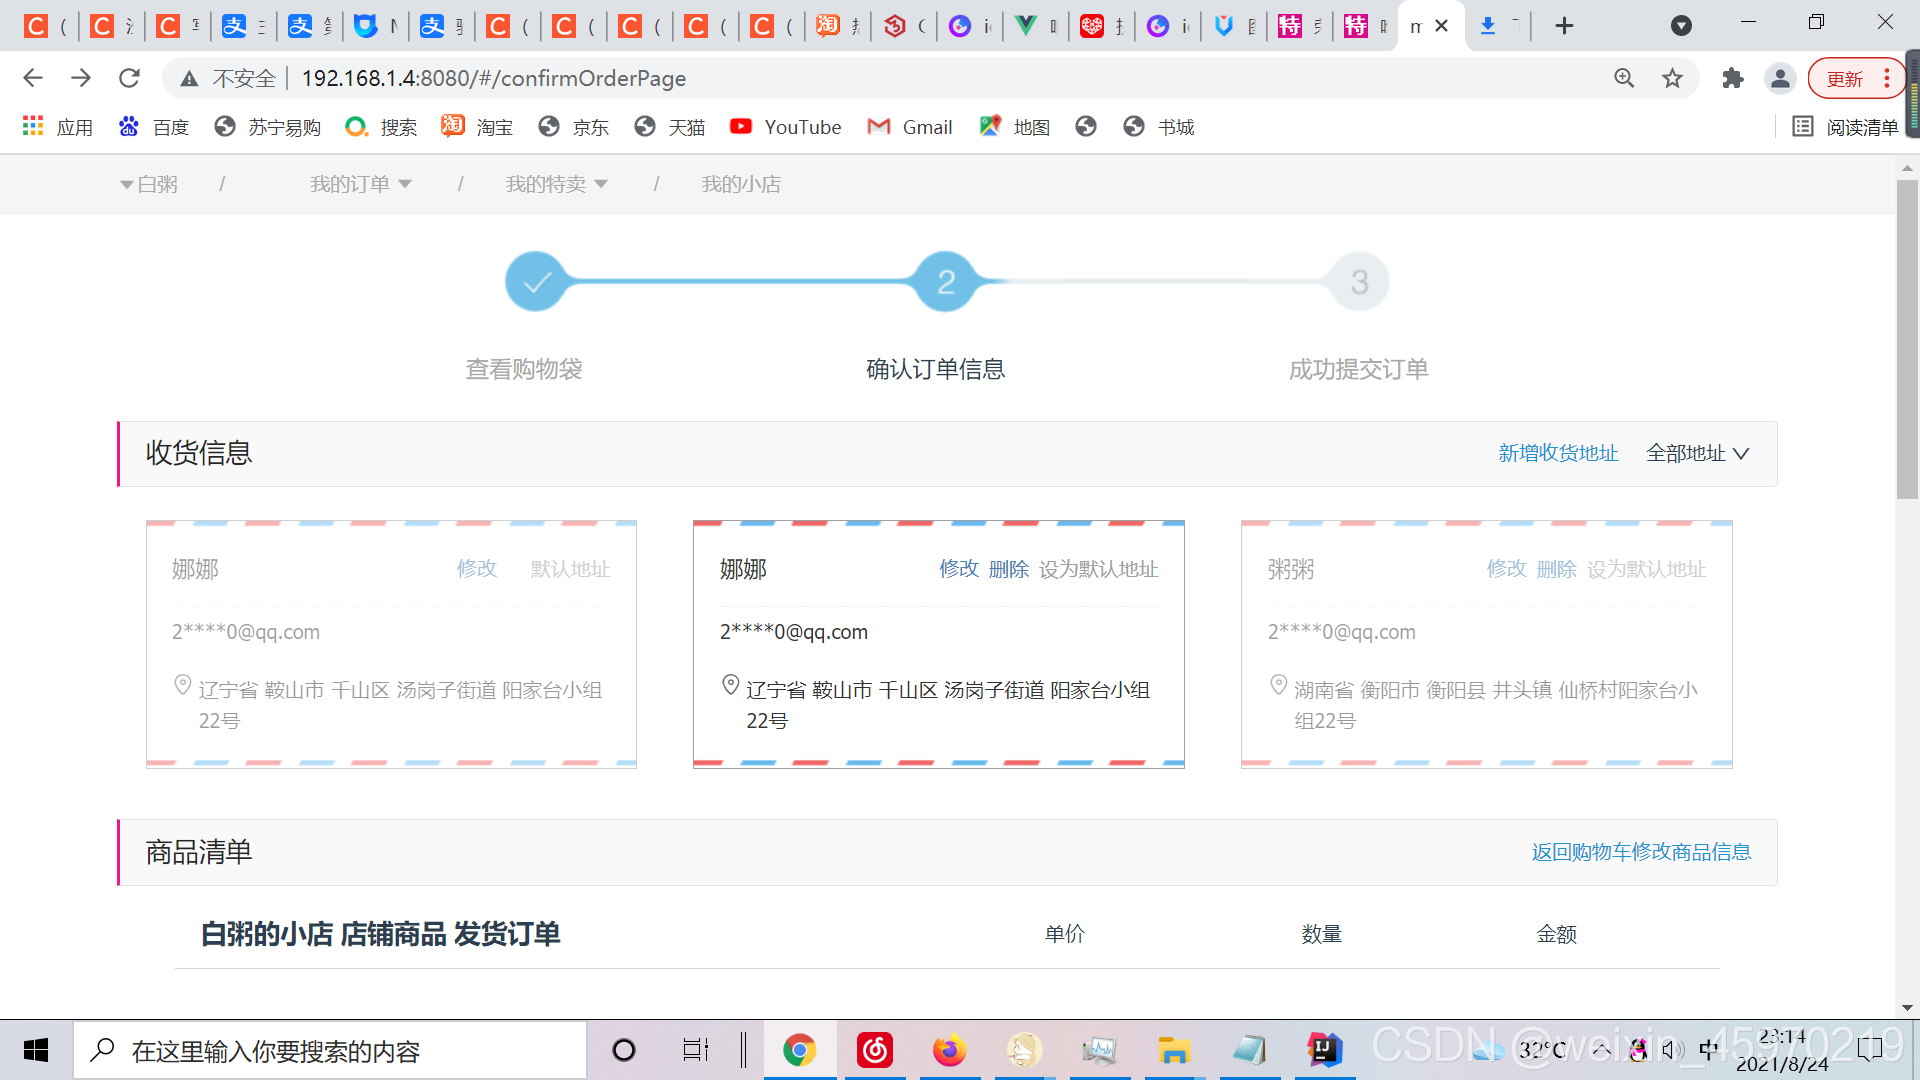The height and width of the screenshot is (1080, 1920).
Task: Reload the page with the refresh icon
Action: point(129,78)
